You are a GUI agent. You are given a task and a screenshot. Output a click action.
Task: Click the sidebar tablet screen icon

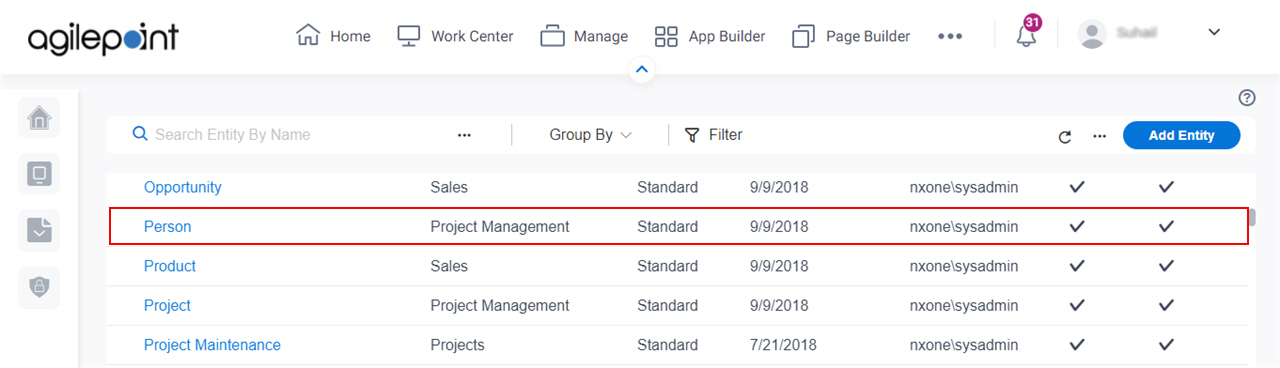[39, 174]
